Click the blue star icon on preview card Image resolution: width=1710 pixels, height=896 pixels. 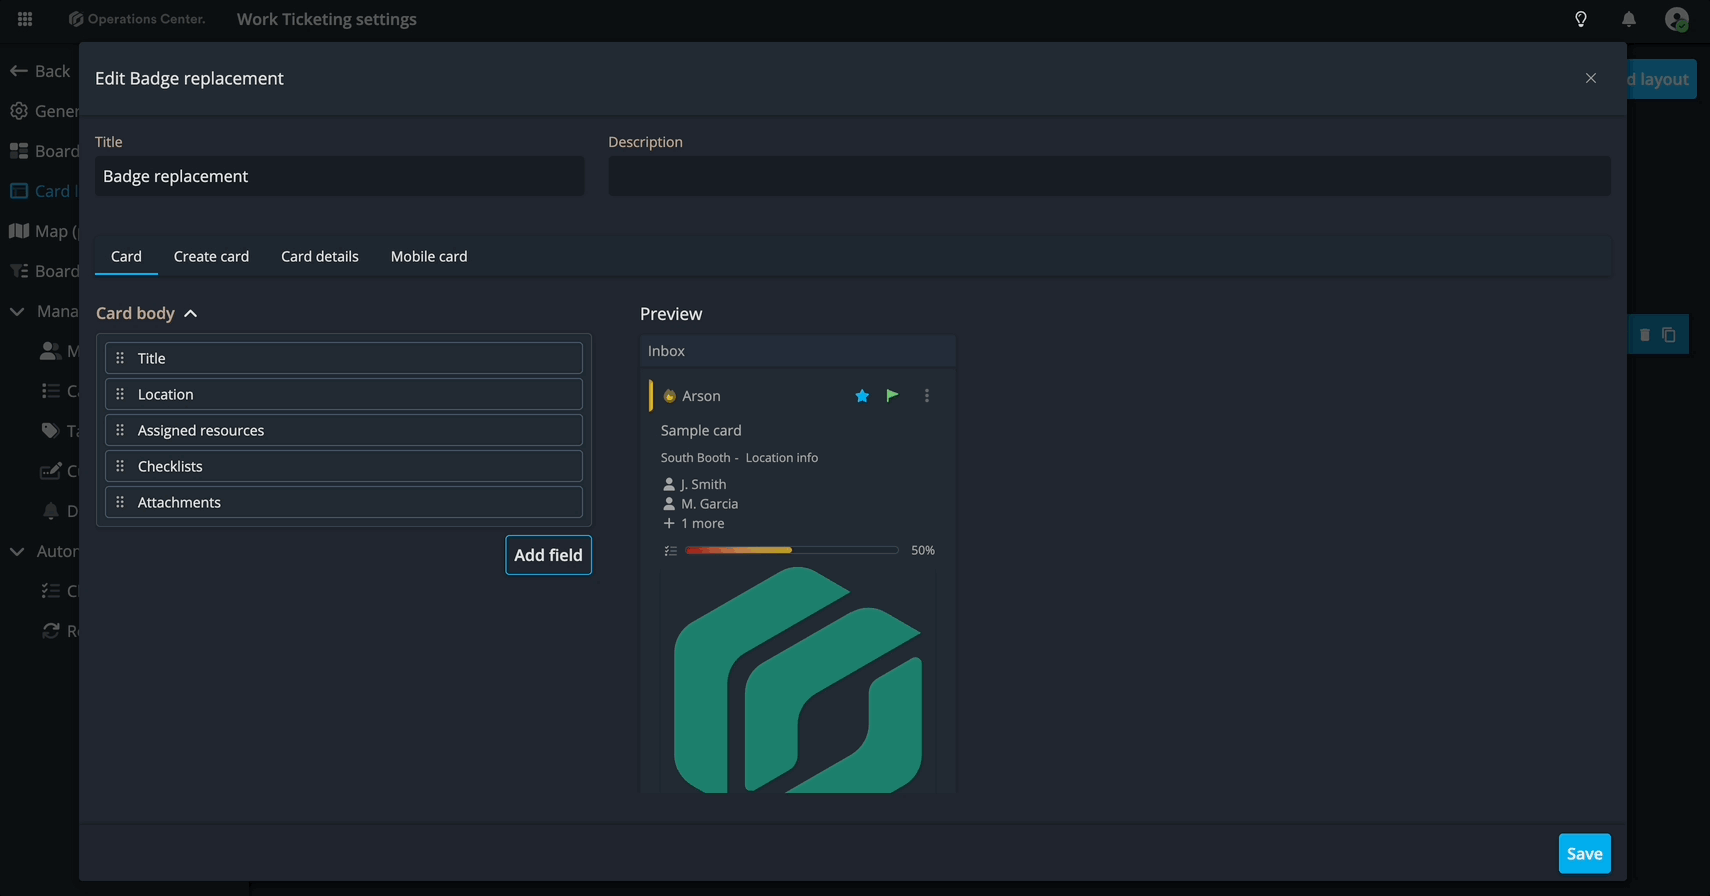[862, 396]
